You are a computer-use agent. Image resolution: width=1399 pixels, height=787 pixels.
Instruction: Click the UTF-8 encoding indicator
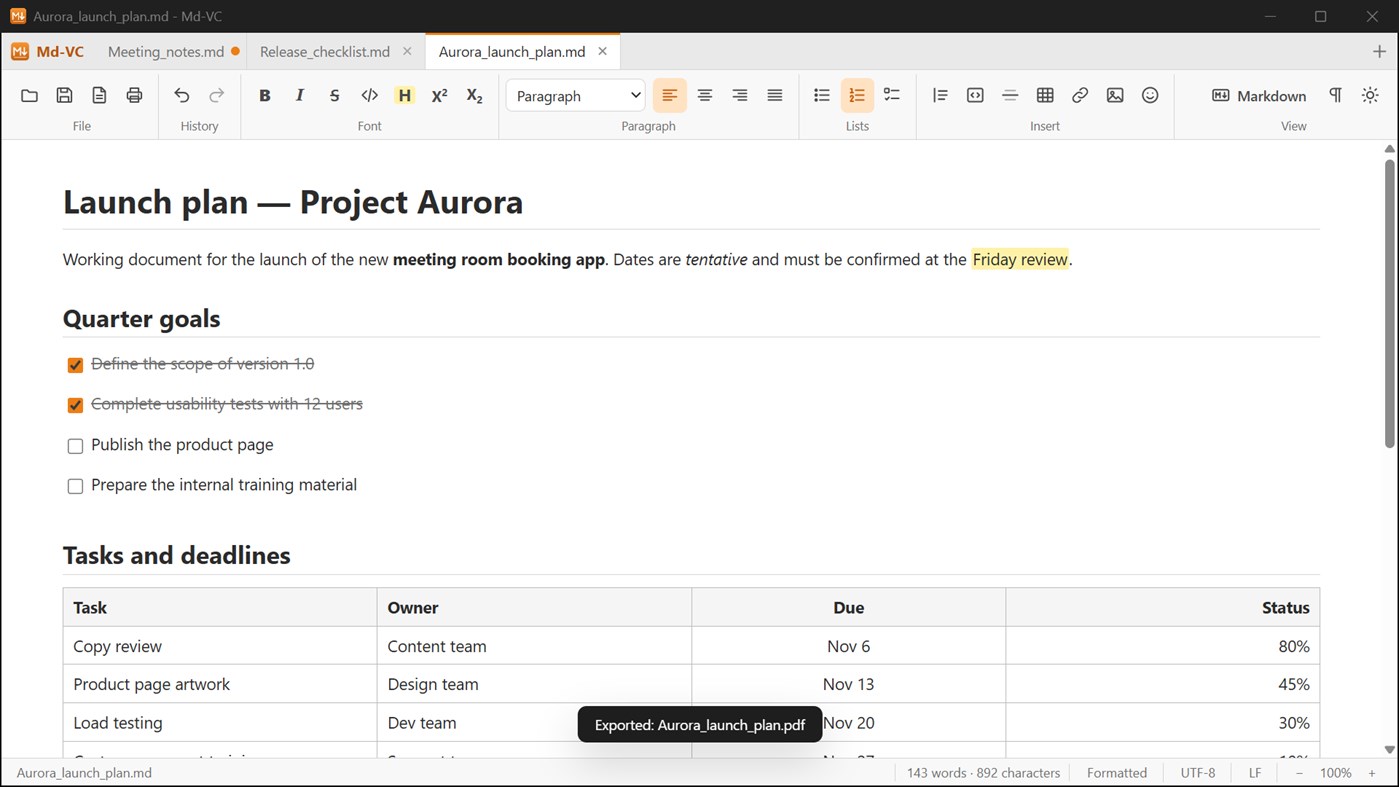1198,773
